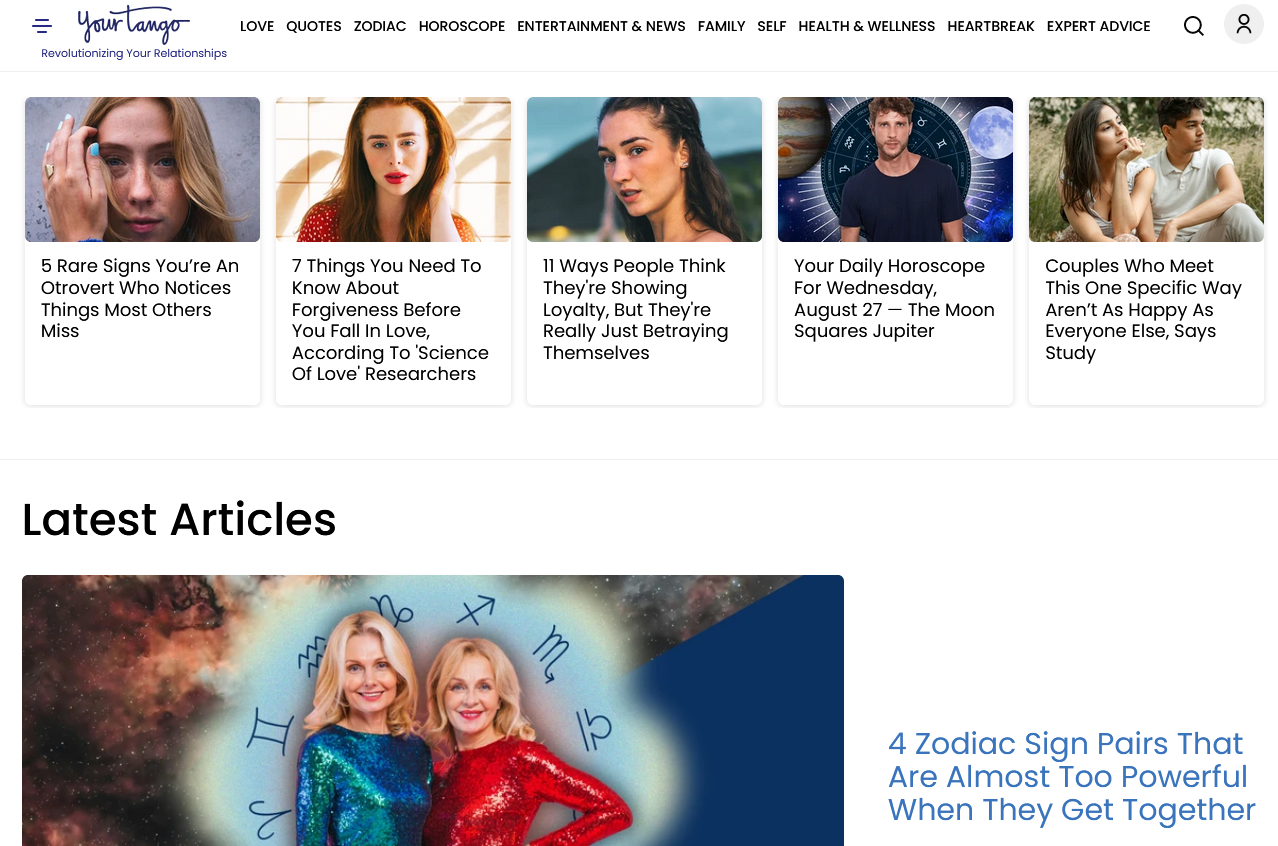Open the SELF menu item
Screen dimensions: 1278x846
pos(772,26)
